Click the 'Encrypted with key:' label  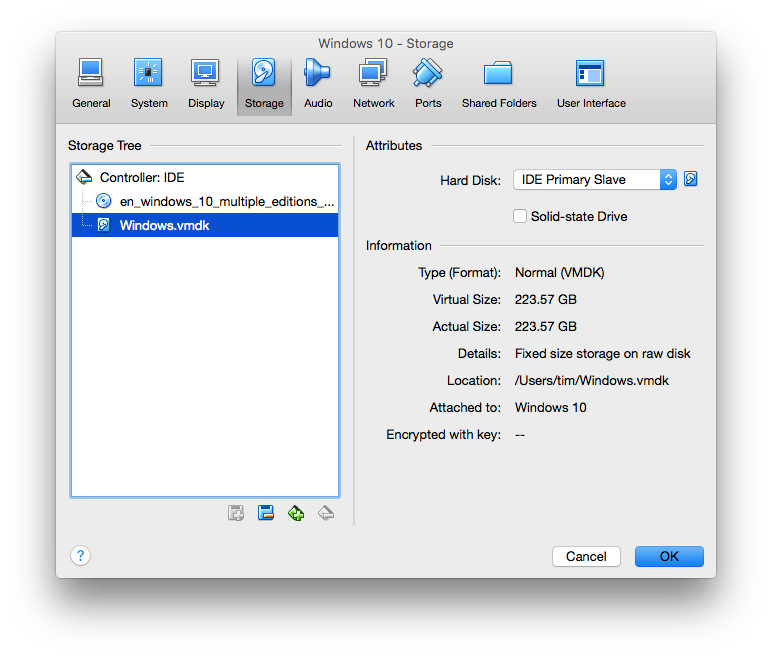pos(443,434)
